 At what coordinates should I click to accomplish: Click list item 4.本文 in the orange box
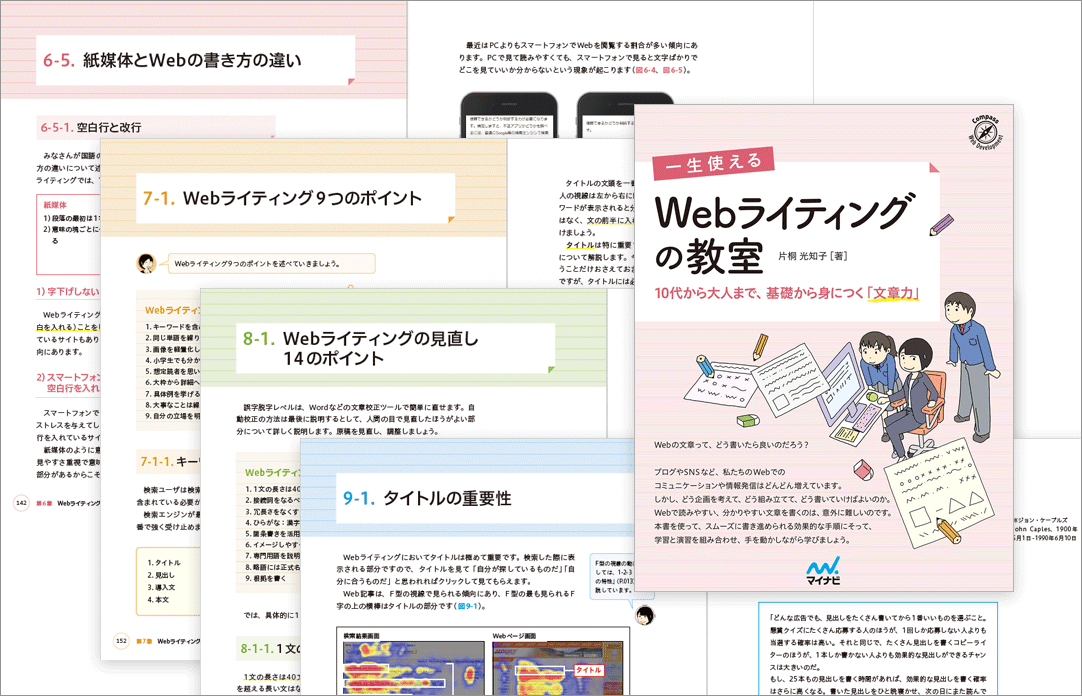point(158,600)
